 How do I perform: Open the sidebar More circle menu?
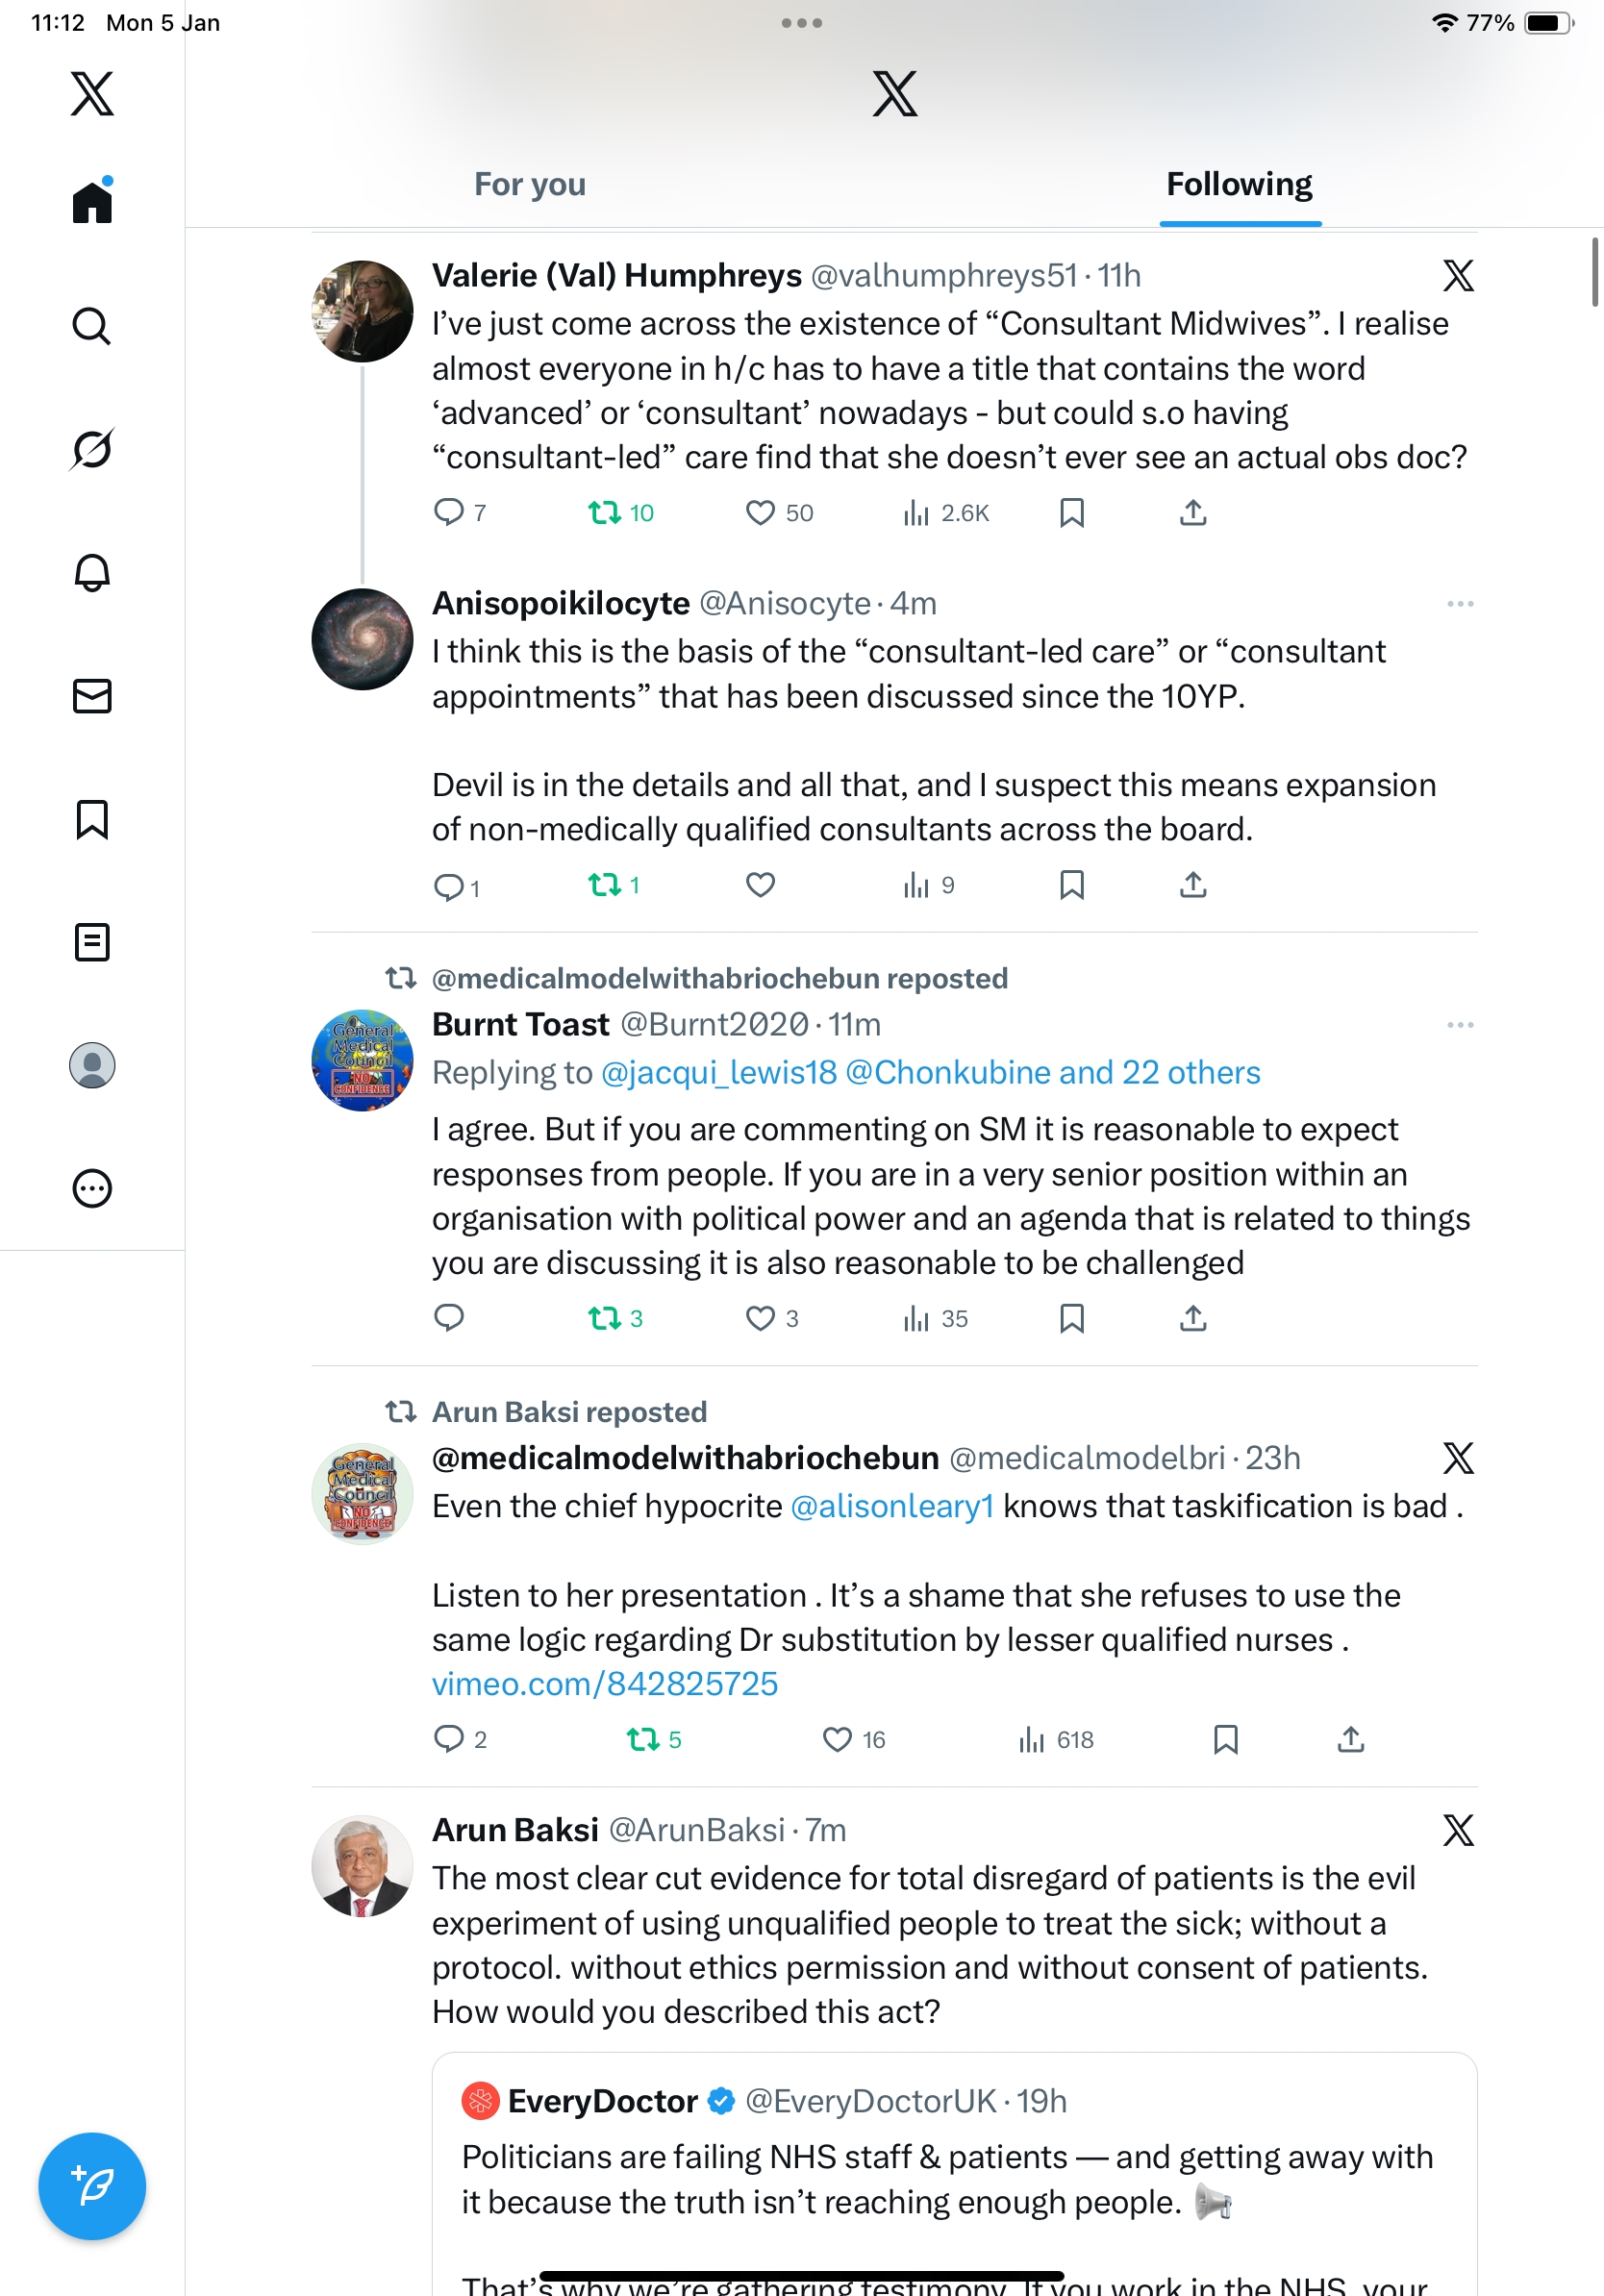92,1188
